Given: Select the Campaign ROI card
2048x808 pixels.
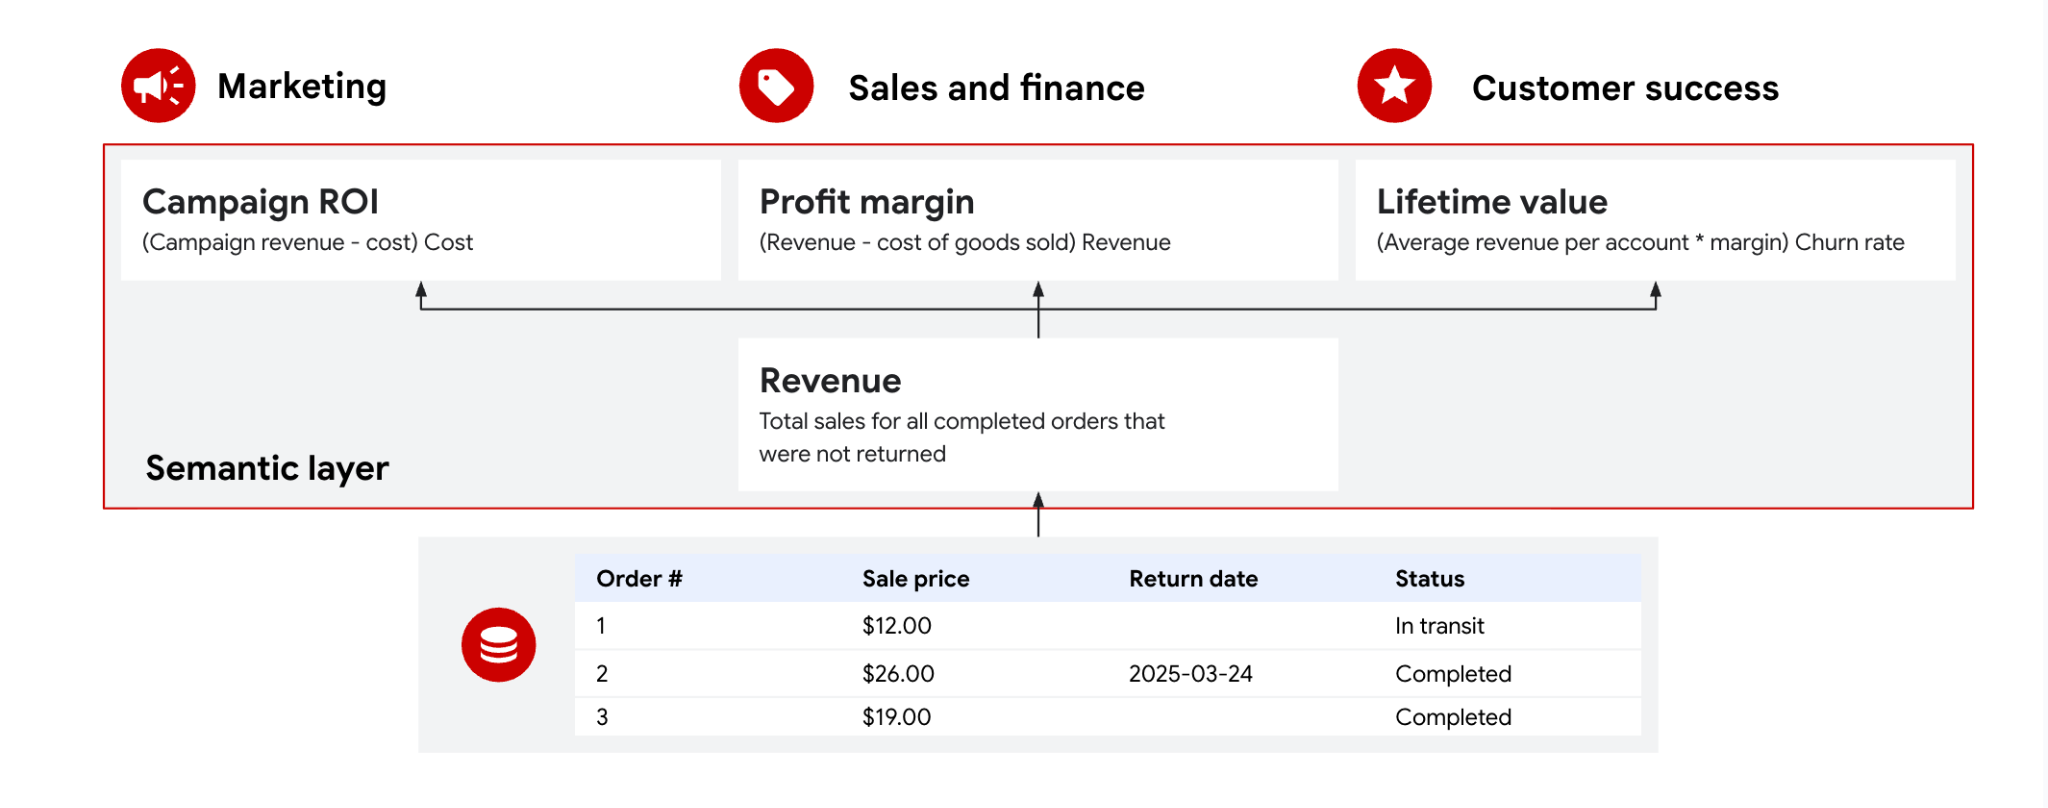Looking at the screenshot, I should (421, 220).
